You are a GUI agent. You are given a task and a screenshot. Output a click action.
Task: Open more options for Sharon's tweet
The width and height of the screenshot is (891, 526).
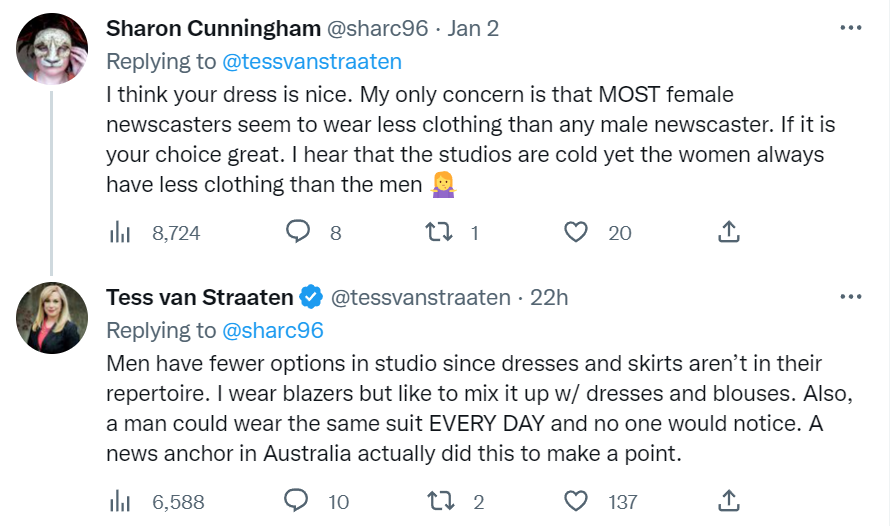(851, 28)
